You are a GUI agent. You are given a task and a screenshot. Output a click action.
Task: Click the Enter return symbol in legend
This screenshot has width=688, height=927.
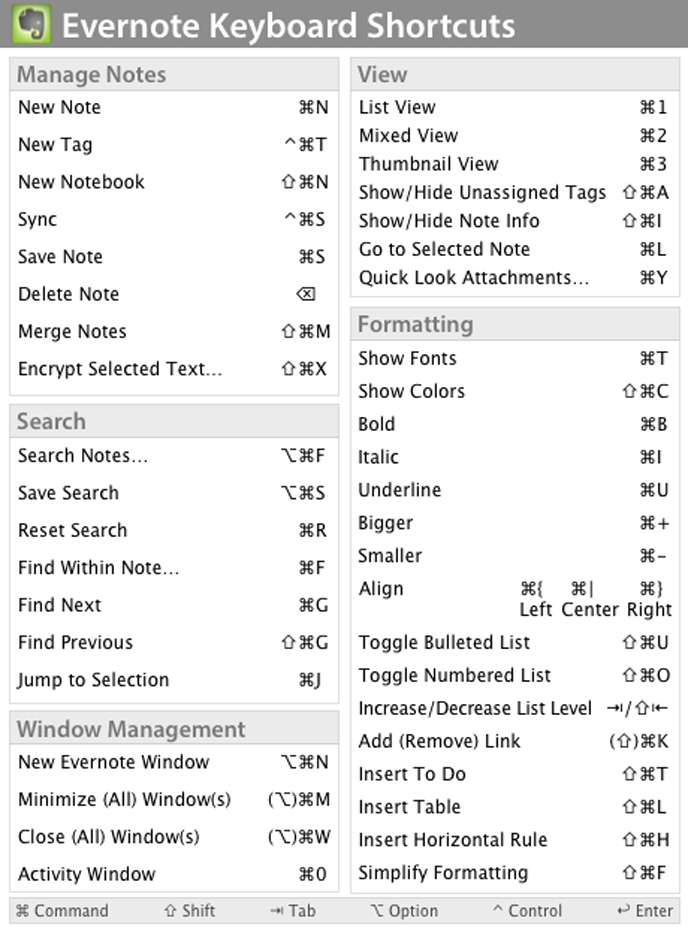coord(623,911)
